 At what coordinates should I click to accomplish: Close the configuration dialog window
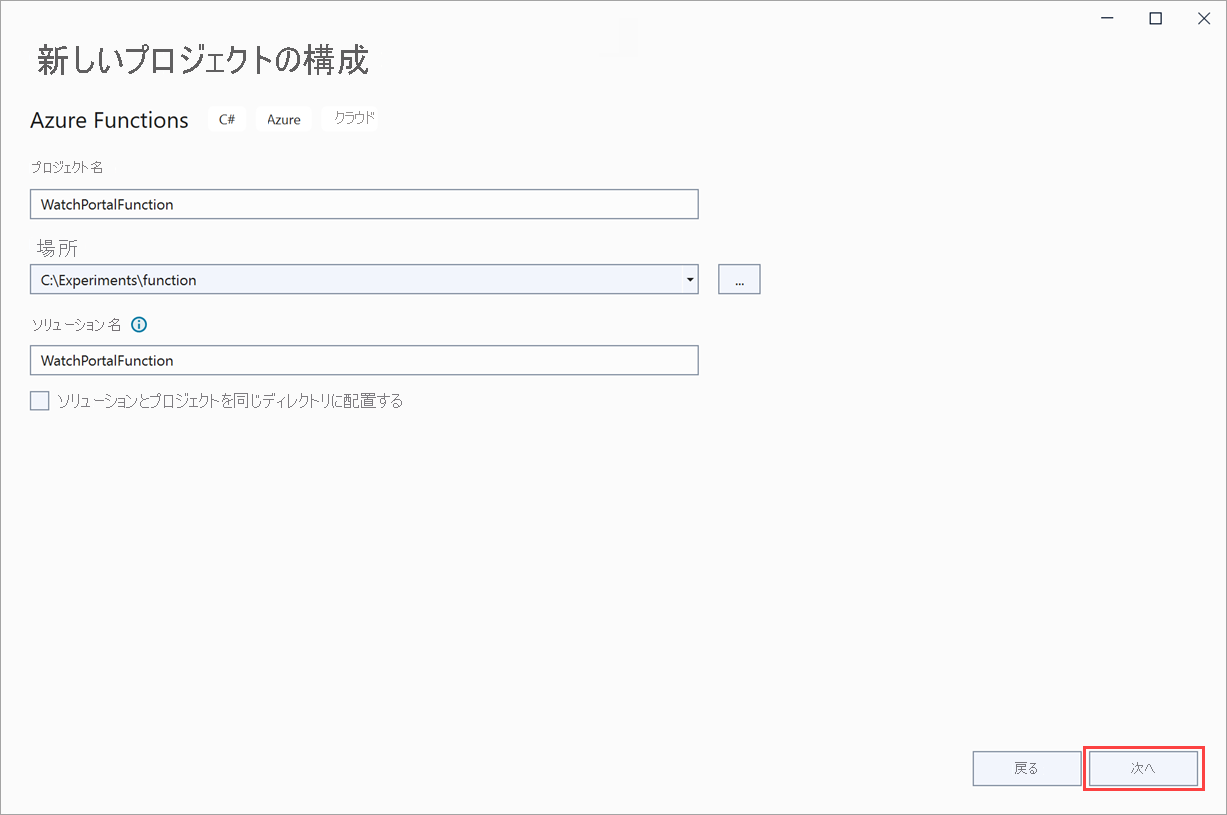[1203, 18]
